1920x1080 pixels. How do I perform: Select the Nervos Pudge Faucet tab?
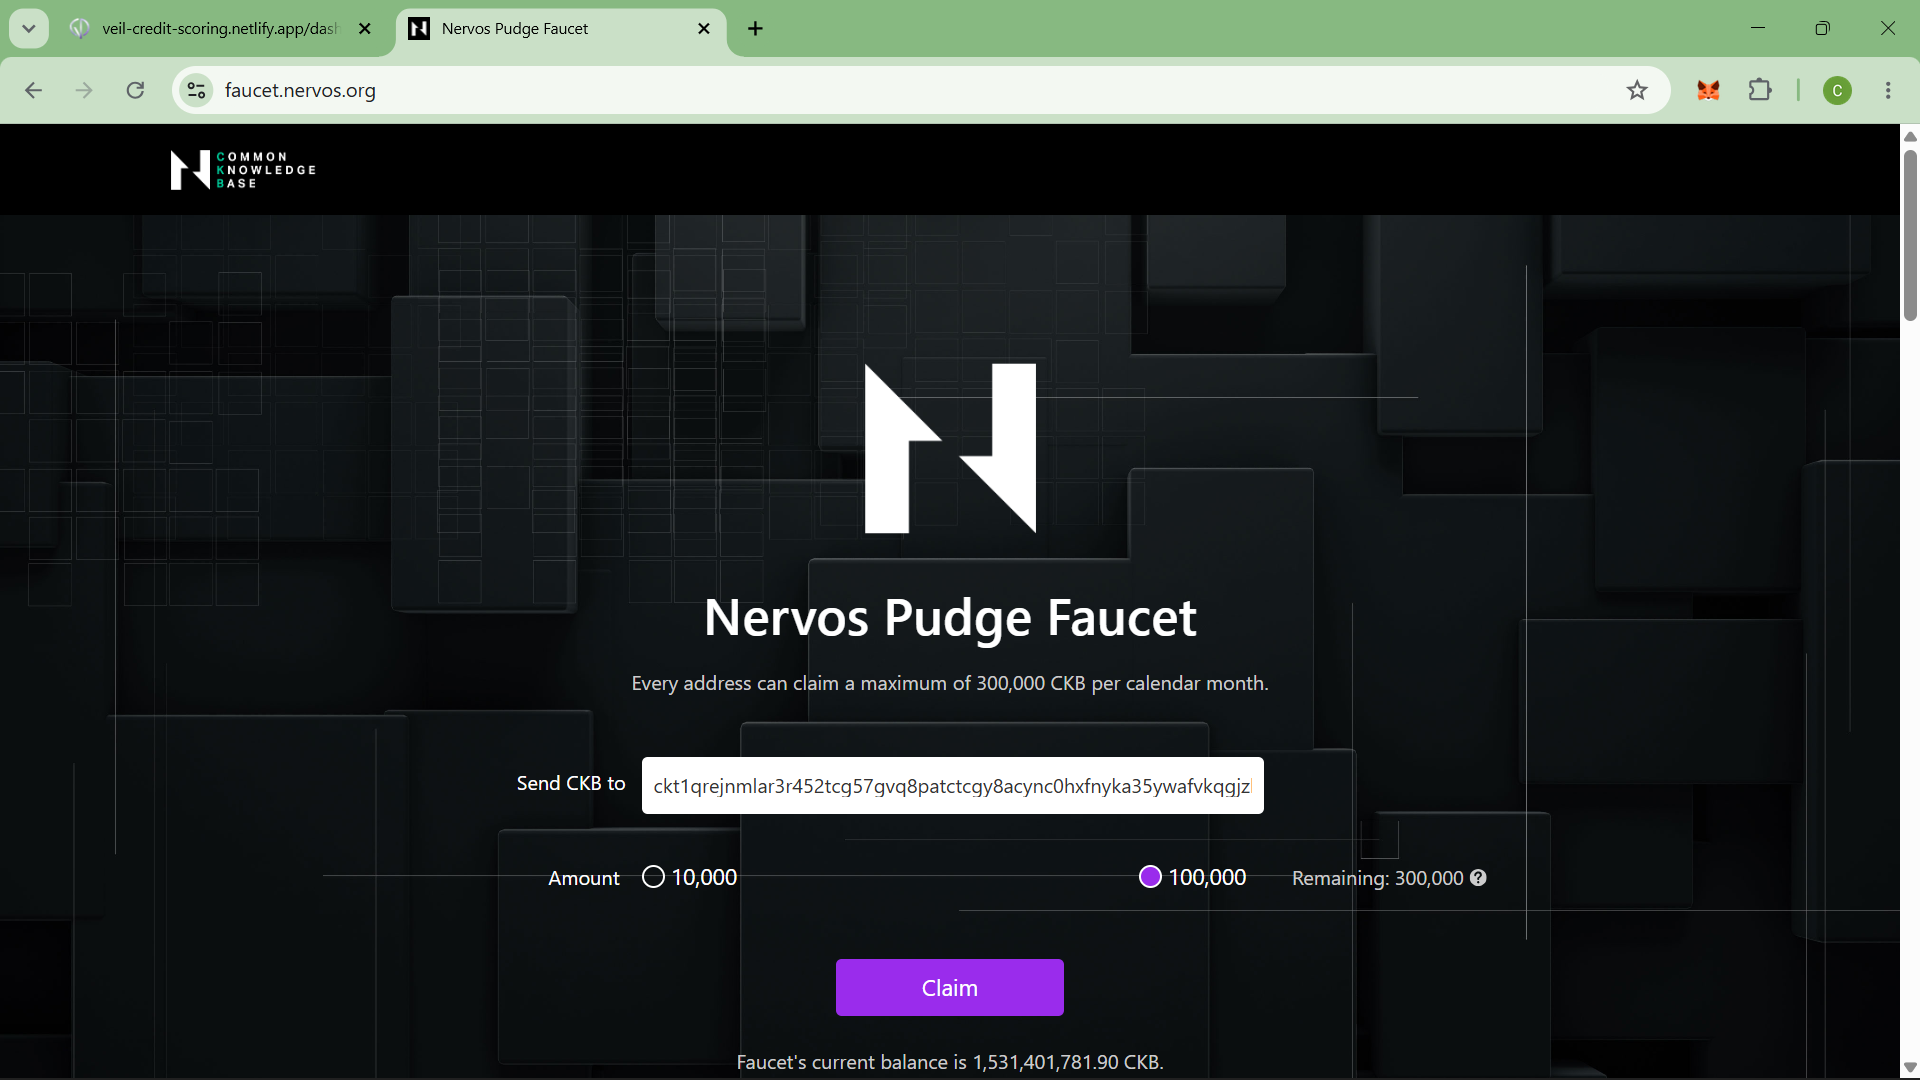click(x=560, y=29)
